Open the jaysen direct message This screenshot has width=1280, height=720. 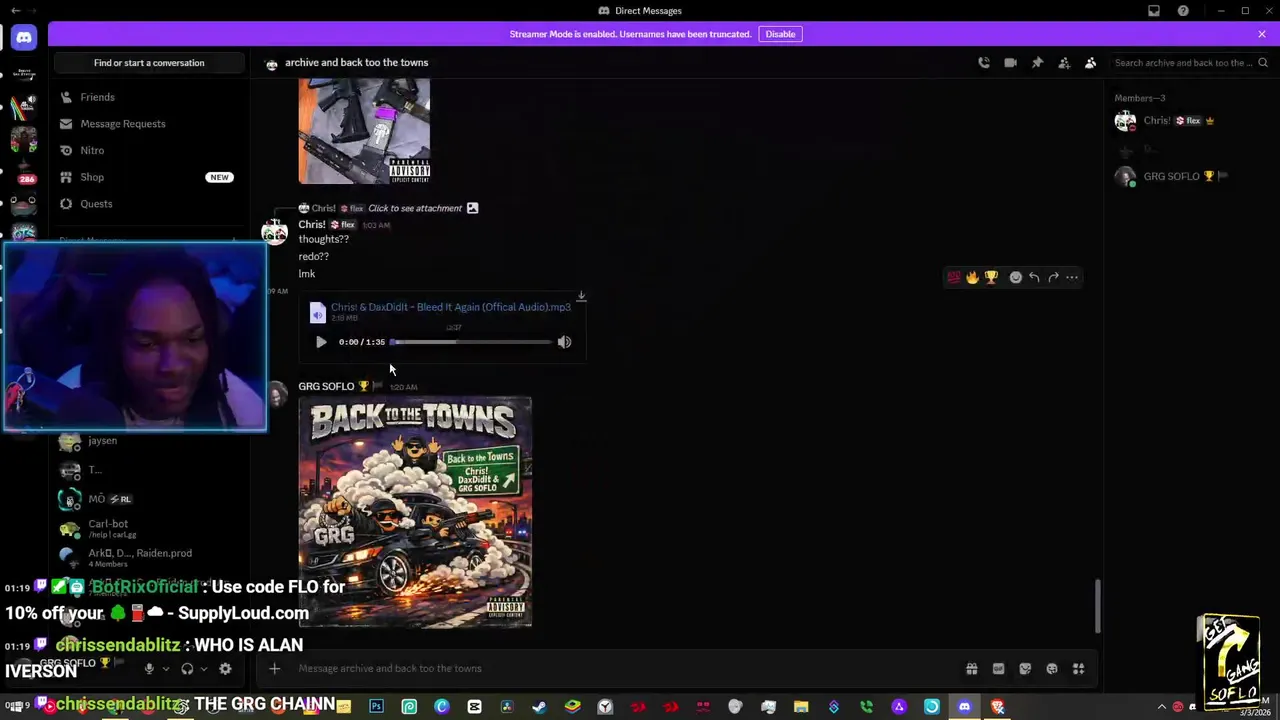149,441
